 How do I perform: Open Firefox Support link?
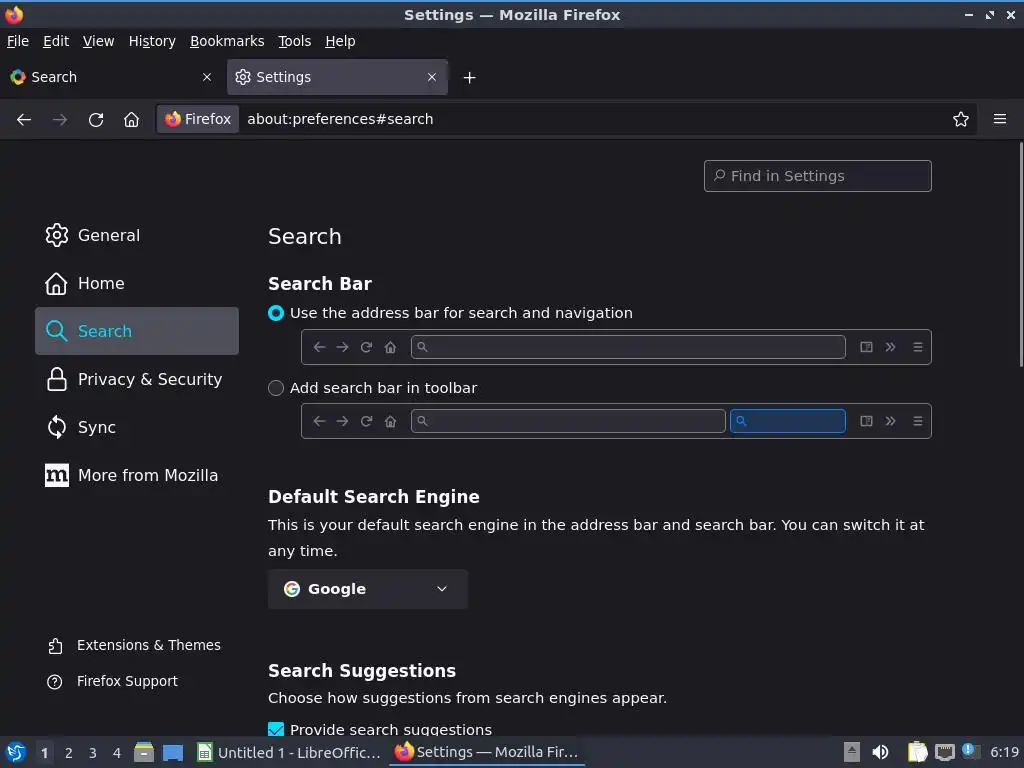(x=112, y=681)
